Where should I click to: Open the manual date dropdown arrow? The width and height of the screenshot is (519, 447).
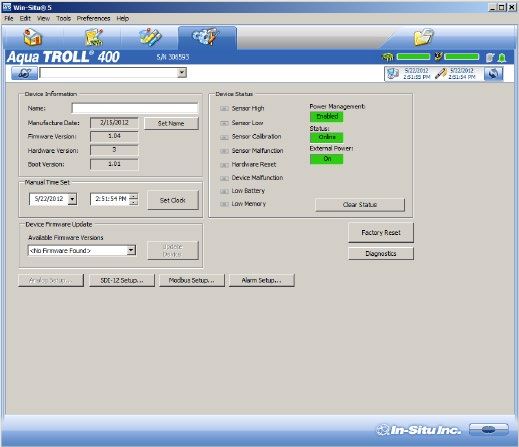click(x=72, y=199)
